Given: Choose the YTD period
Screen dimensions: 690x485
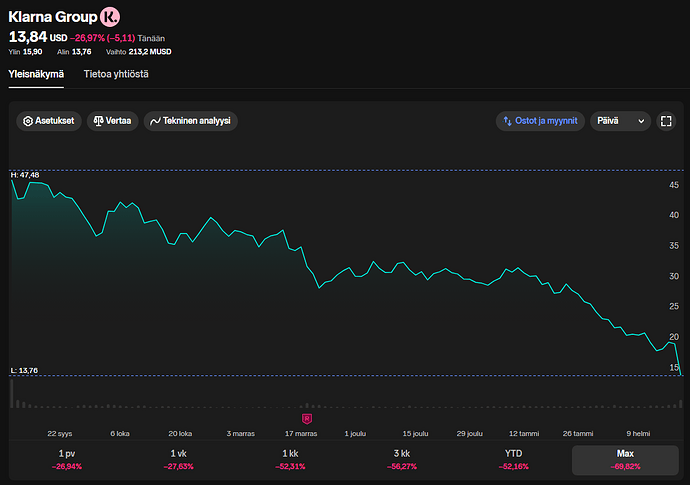Looking at the screenshot, I should click(514, 459).
